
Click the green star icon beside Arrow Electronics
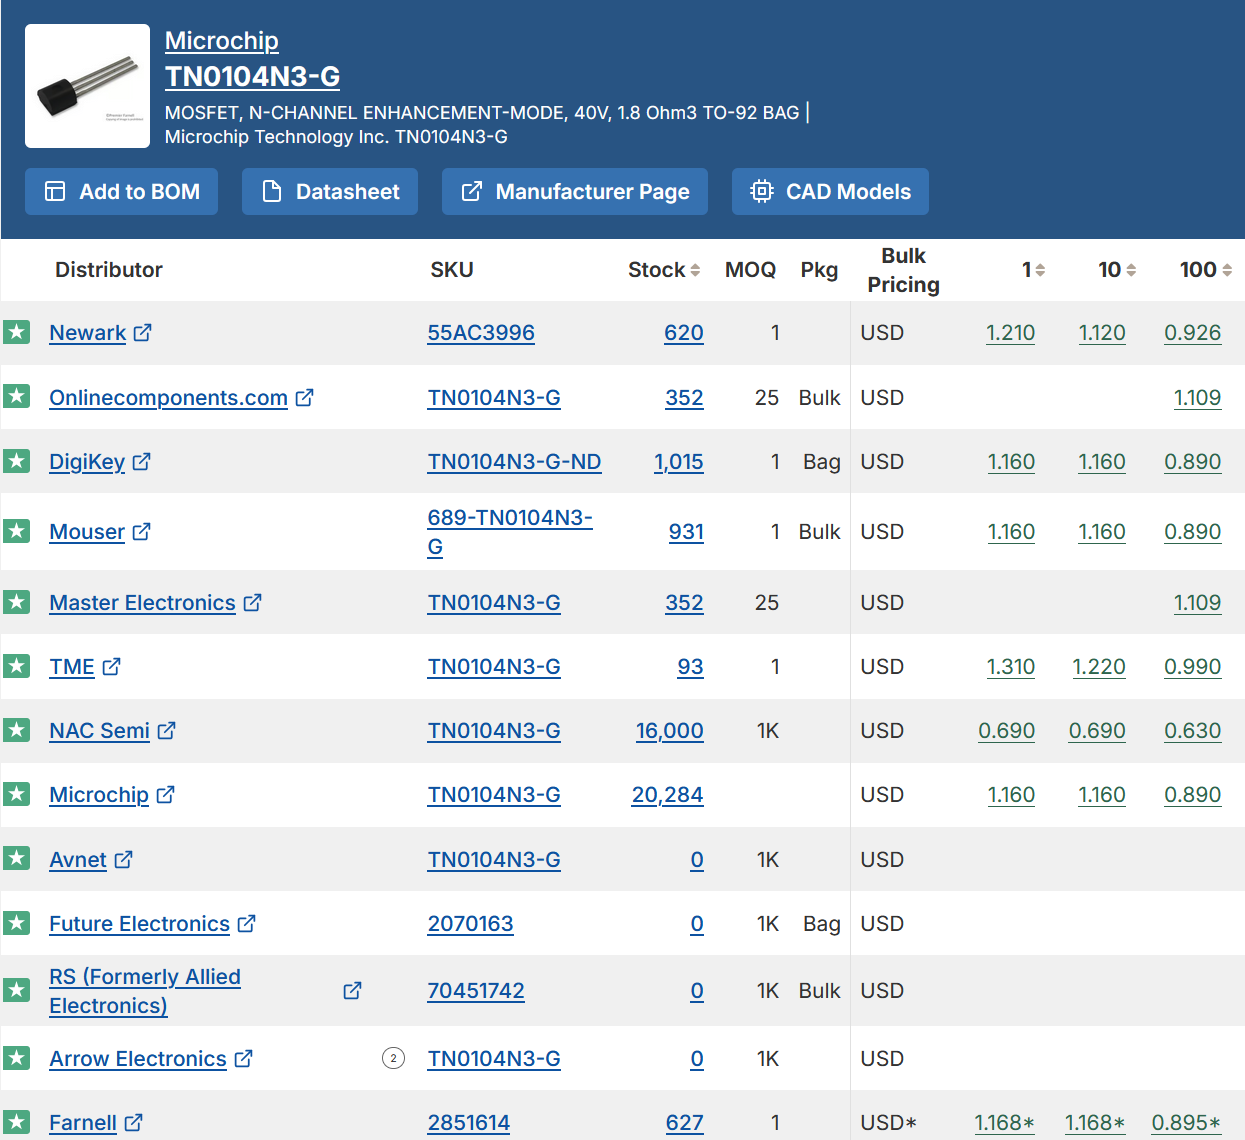(16, 1057)
